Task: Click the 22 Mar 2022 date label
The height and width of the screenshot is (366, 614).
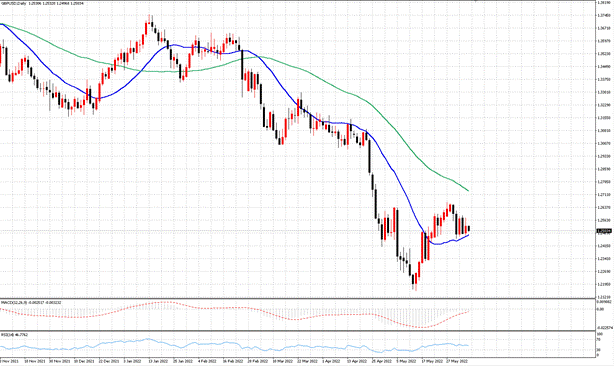Action: pos(306,361)
